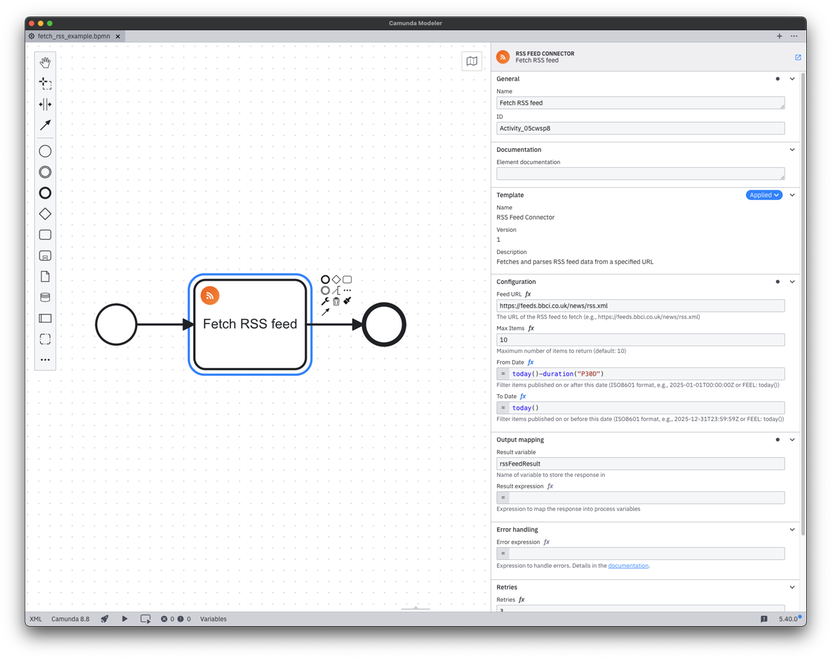Click the deploy rocket icon in the status bar
The width and height of the screenshot is (832, 660).
[104, 618]
